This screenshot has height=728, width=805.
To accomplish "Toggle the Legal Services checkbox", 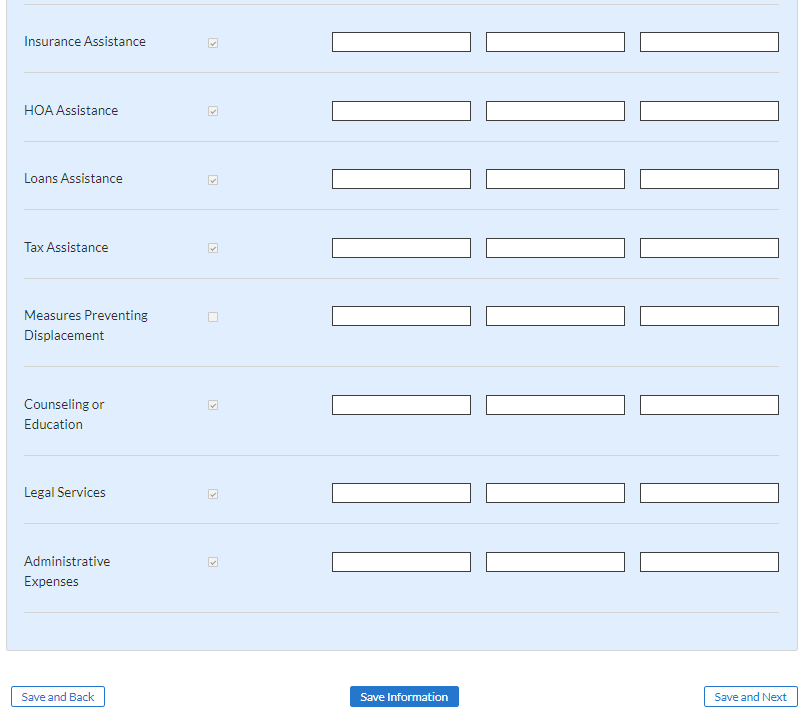I will tap(213, 494).
